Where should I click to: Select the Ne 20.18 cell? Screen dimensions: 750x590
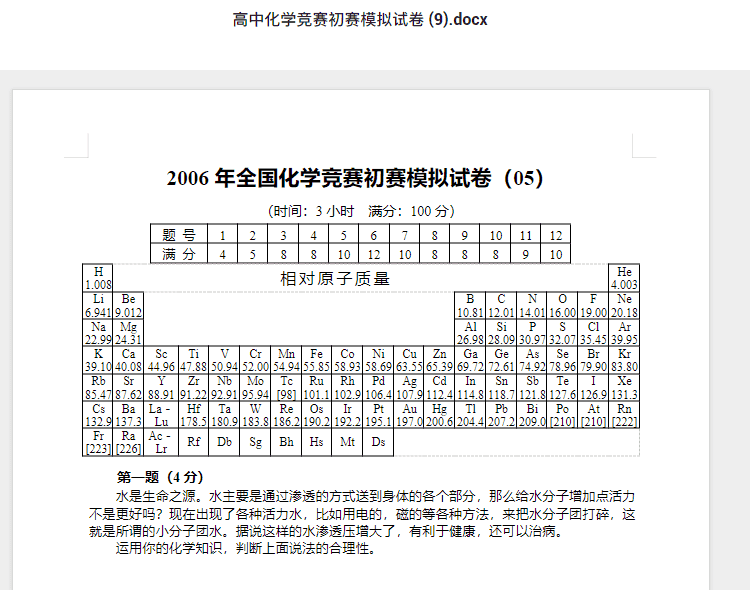[624, 306]
